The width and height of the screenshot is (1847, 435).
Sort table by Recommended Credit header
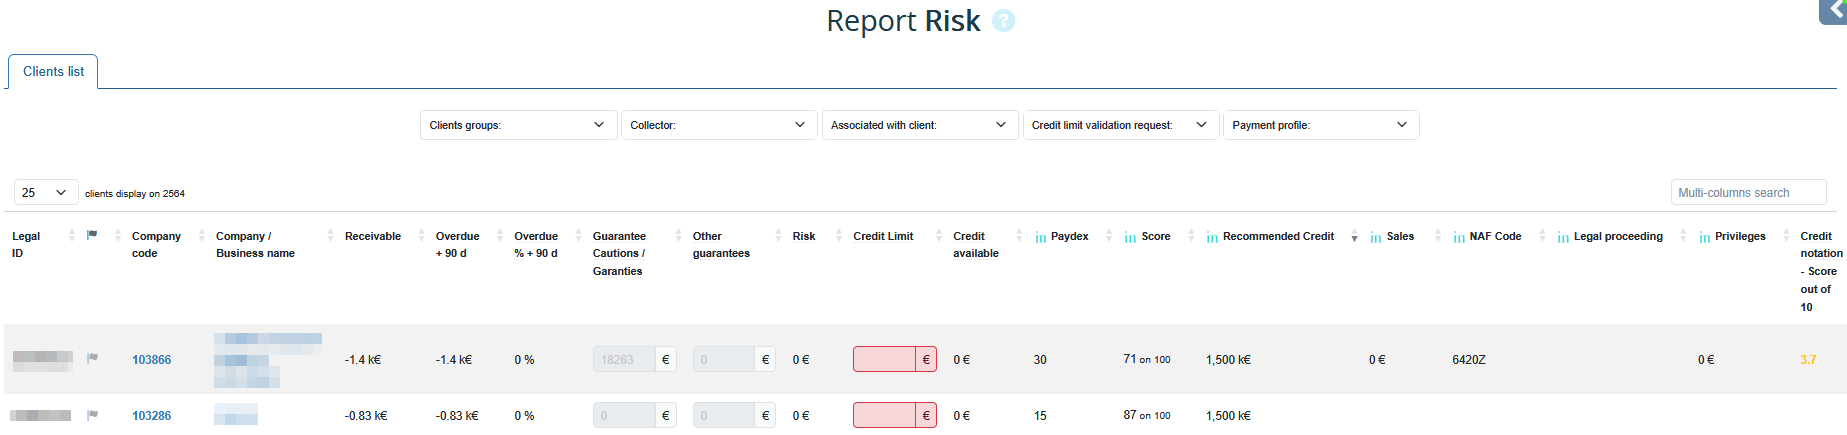tap(1277, 237)
